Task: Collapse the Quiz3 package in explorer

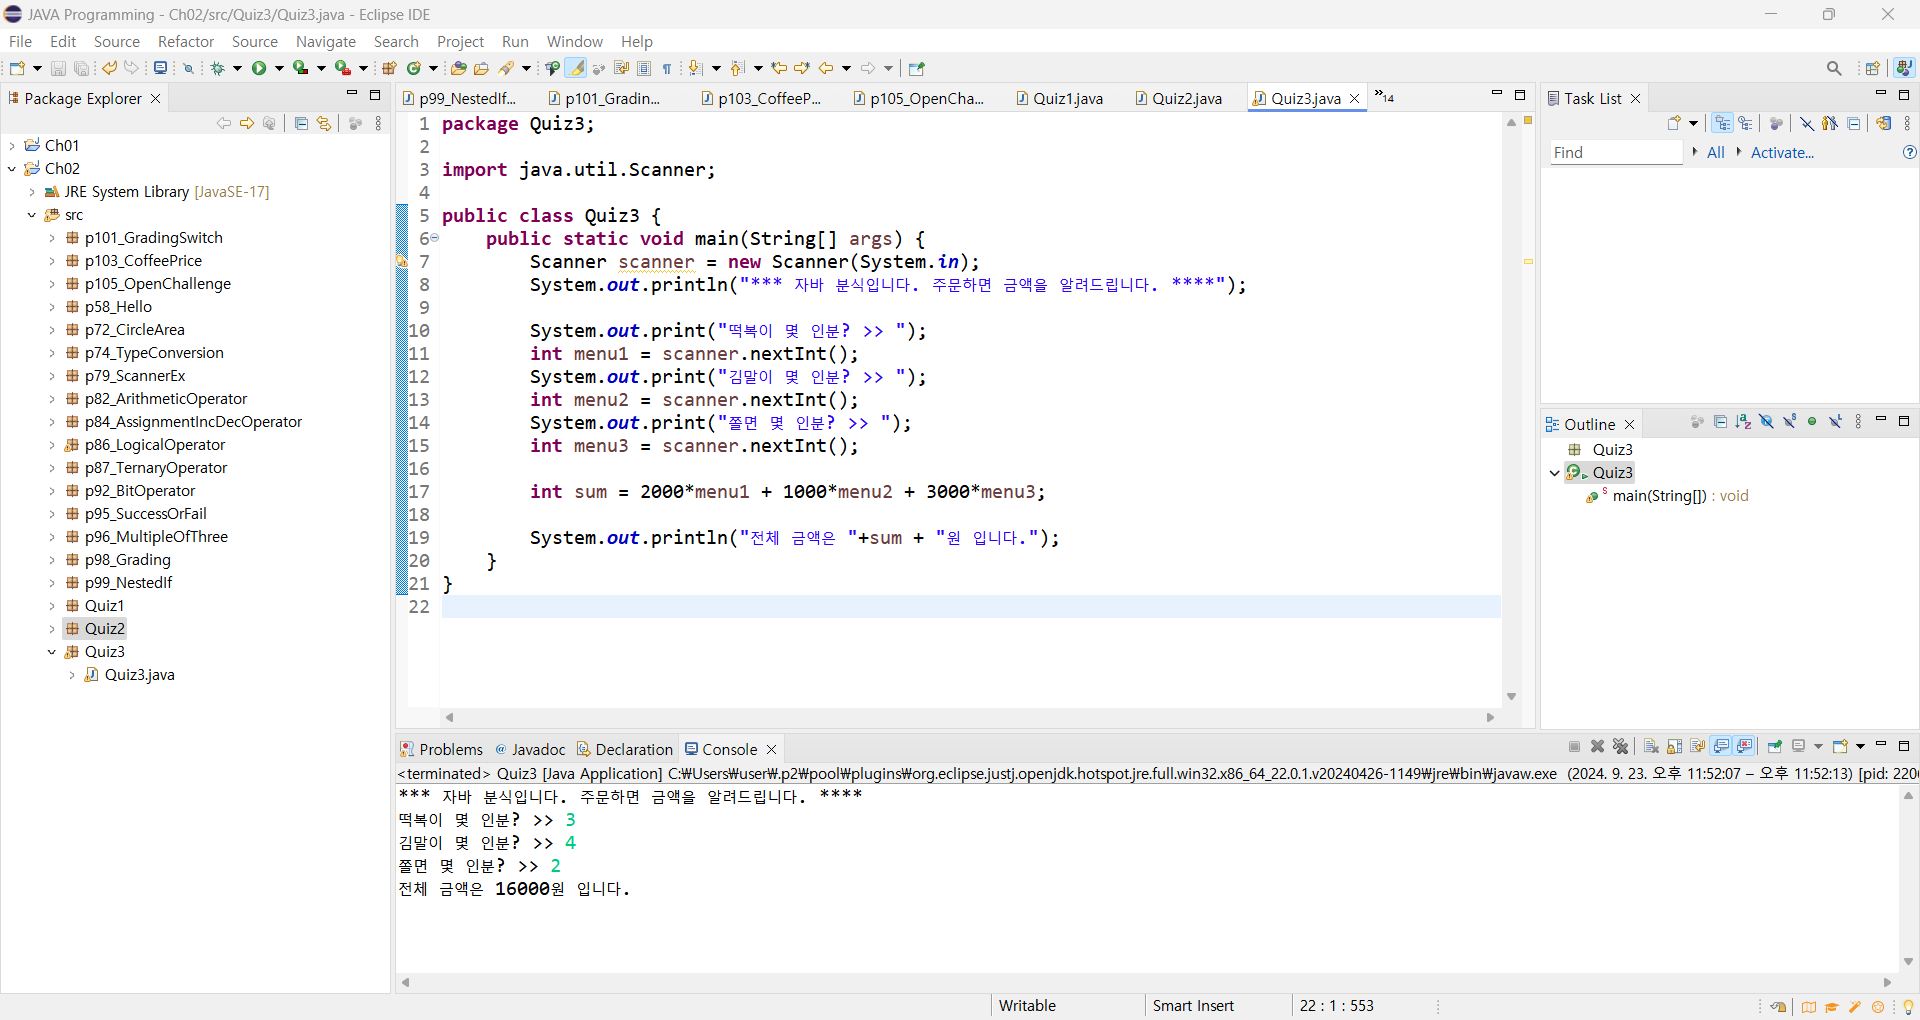Action: click(x=52, y=651)
